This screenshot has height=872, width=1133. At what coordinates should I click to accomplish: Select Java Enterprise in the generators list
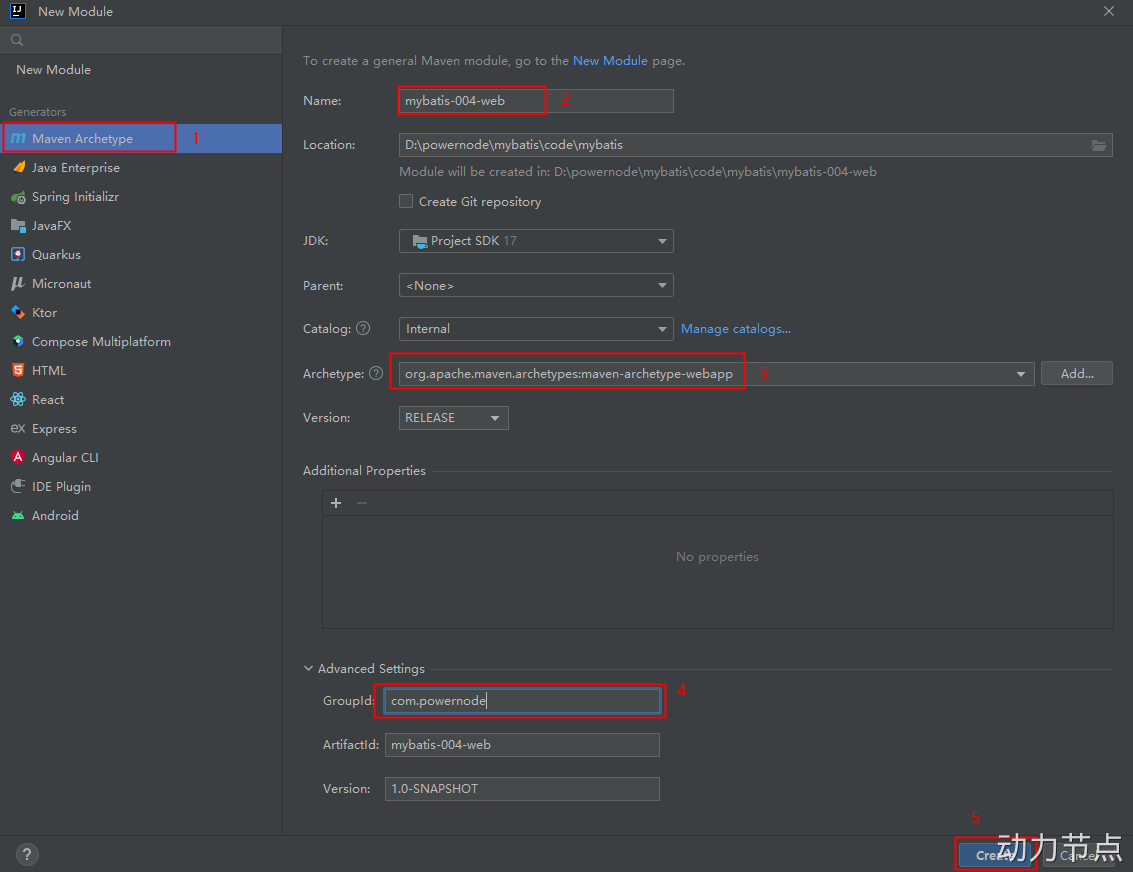(x=76, y=168)
